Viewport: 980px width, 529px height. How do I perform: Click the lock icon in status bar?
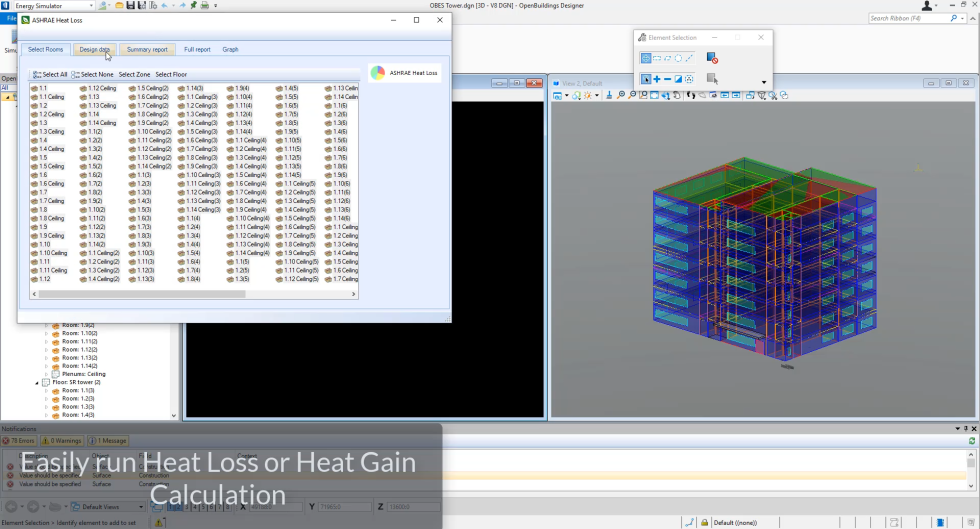pos(704,523)
